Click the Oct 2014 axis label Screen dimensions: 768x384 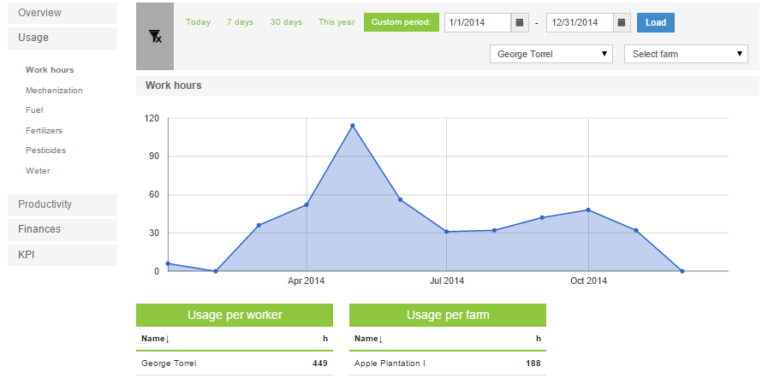pos(588,281)
